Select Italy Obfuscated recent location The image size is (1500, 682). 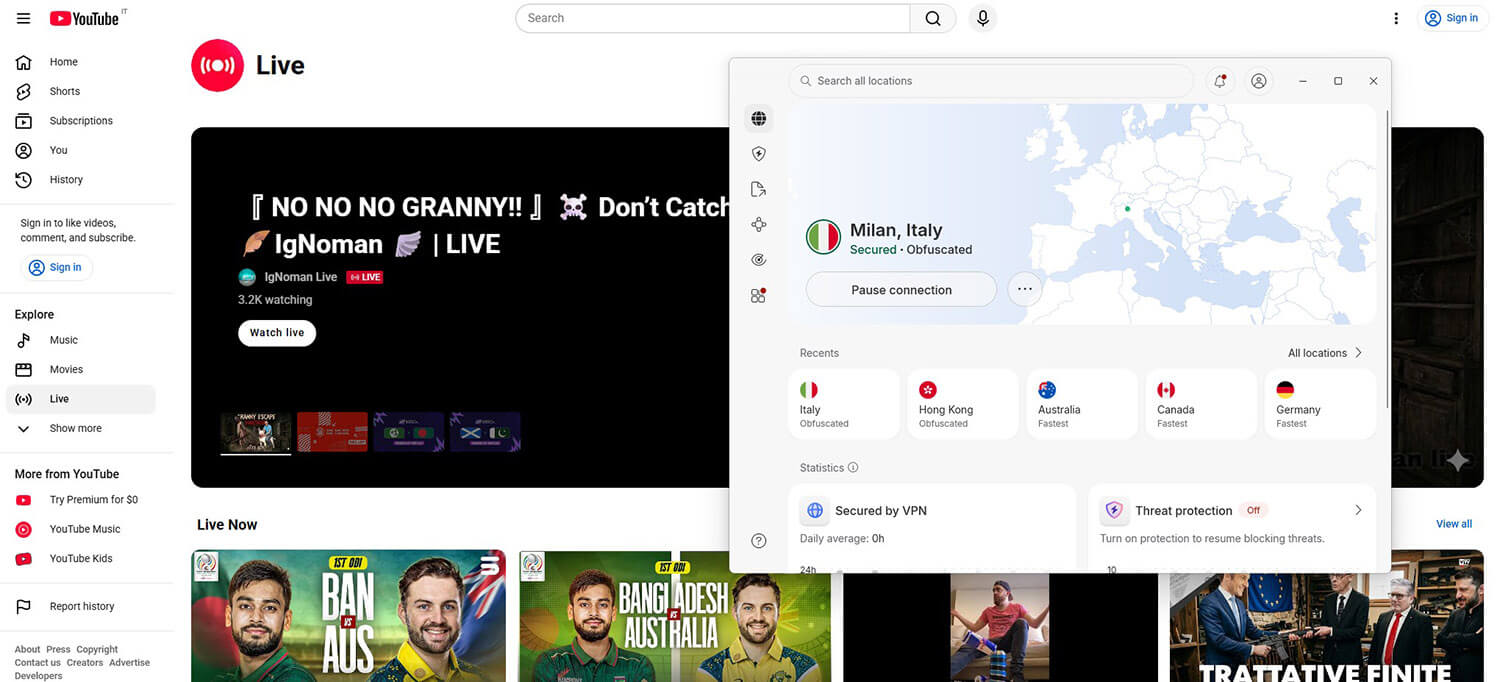(x=843, y=404)
